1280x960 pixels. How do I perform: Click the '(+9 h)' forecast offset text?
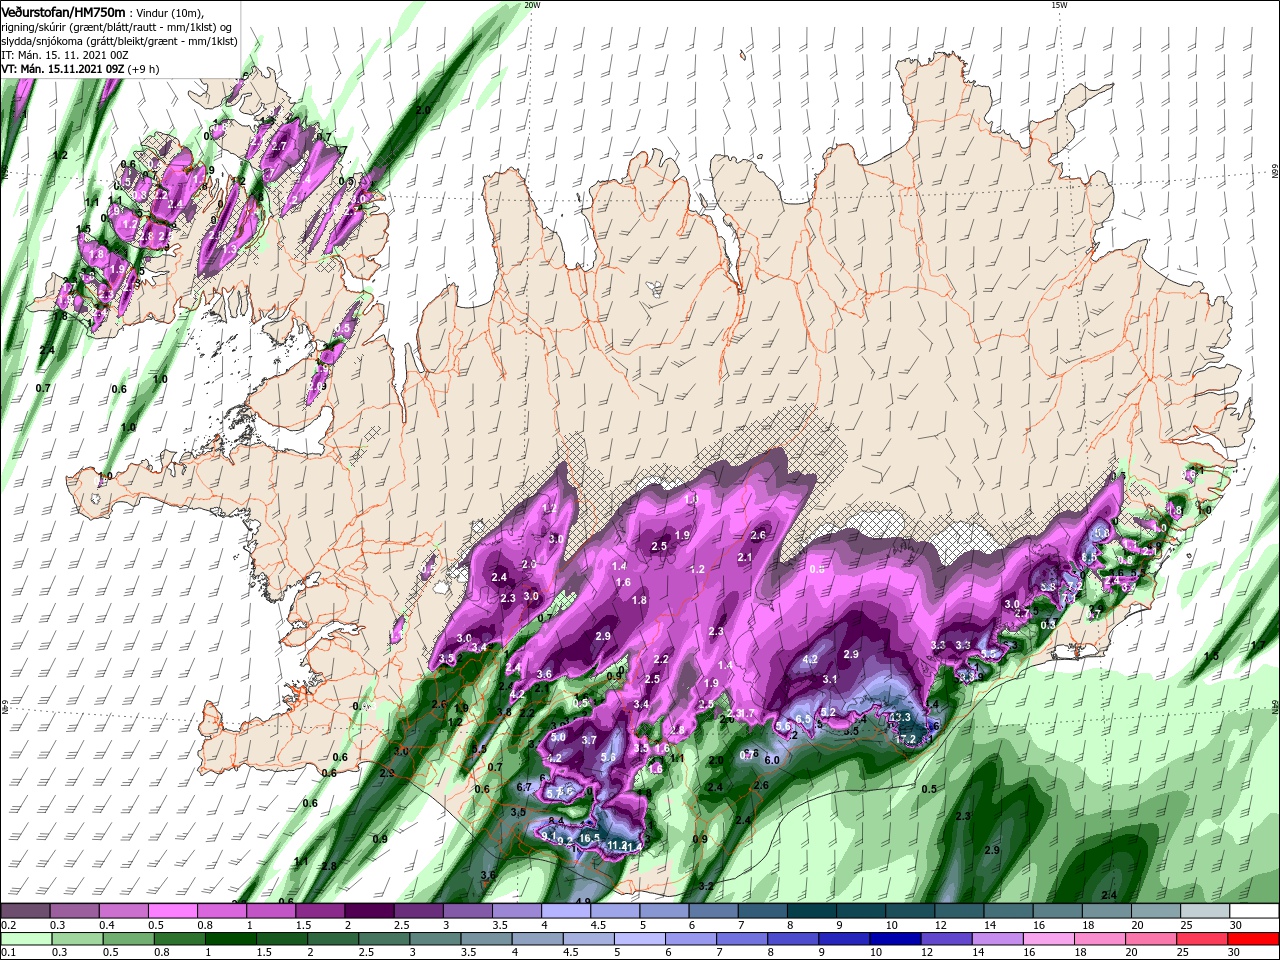(x=144, y=69)
